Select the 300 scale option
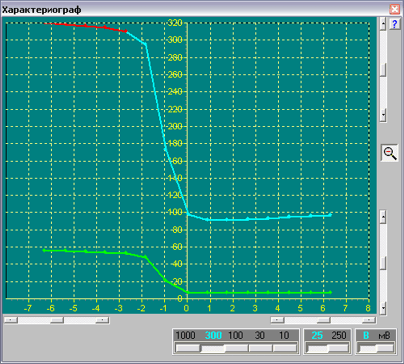The width and height of the screenshot is (404, 364). click(x=213, y=335)
